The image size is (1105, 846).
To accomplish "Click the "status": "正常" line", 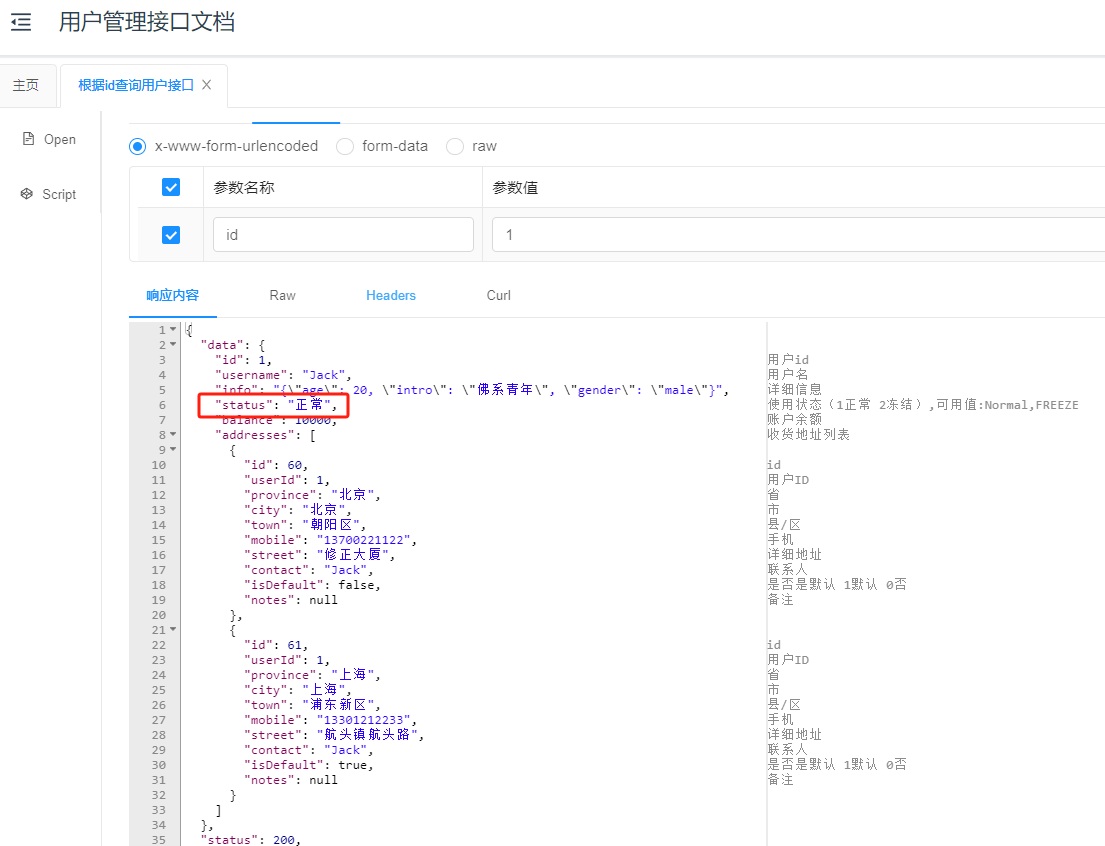I will [x=276, y=405].
